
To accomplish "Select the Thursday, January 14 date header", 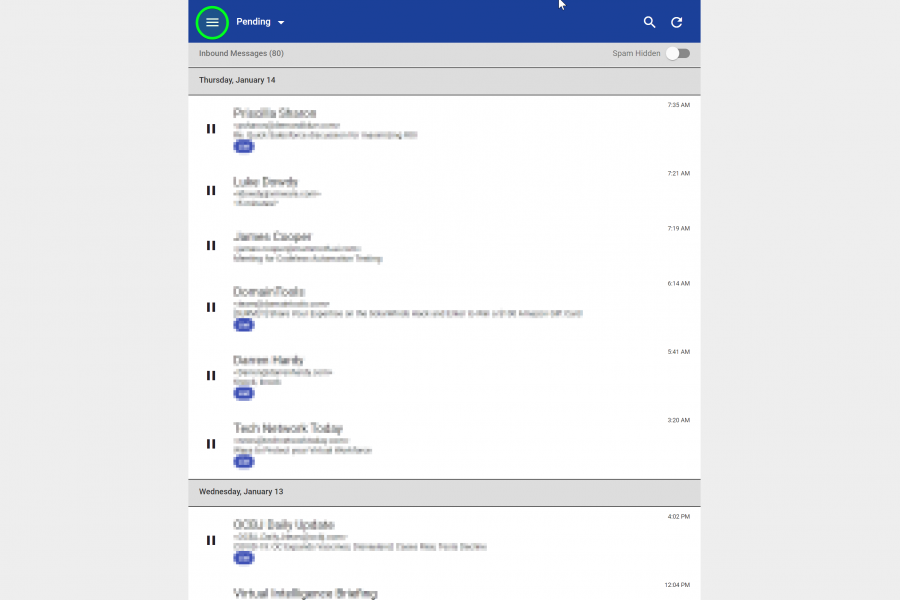I will tap(444, 80).
